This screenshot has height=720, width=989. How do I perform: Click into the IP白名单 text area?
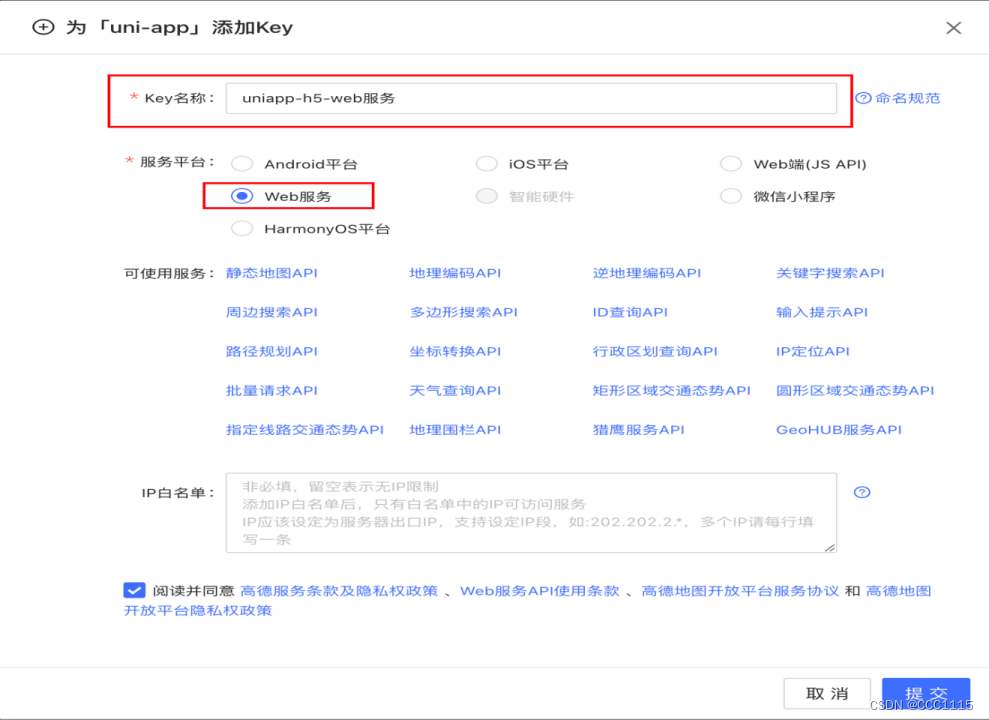click(531, 513)
